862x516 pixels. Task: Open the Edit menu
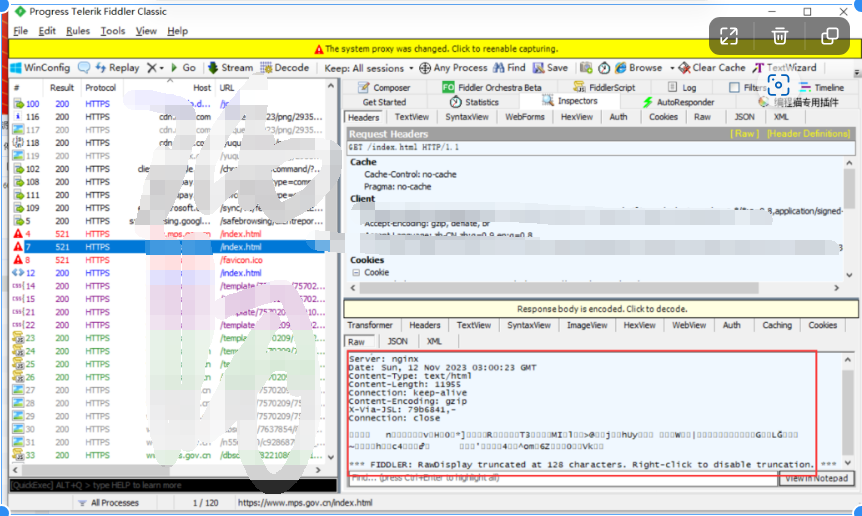(47, 31)
